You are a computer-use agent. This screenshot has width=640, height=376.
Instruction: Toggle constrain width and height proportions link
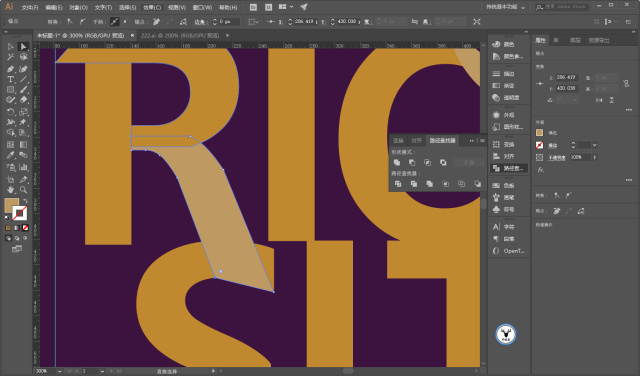[626, 83]
